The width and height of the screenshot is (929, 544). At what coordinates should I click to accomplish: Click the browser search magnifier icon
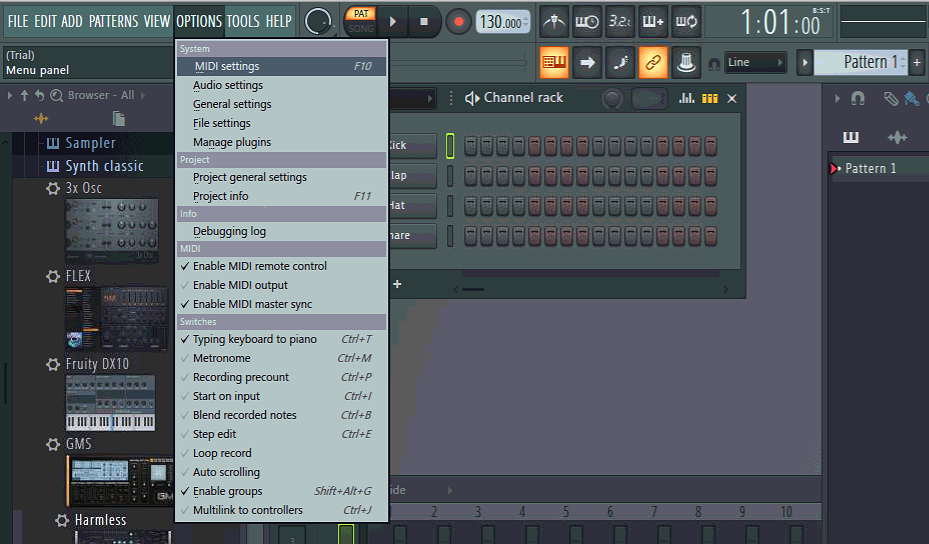tap(56, 95)
